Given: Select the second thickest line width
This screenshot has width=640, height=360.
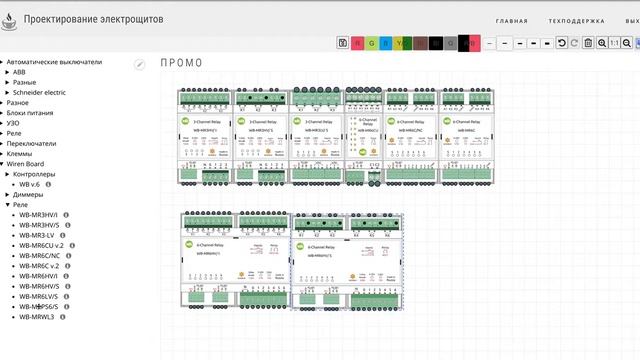Looking at the screenshot, I should click(x=533, y=43).
